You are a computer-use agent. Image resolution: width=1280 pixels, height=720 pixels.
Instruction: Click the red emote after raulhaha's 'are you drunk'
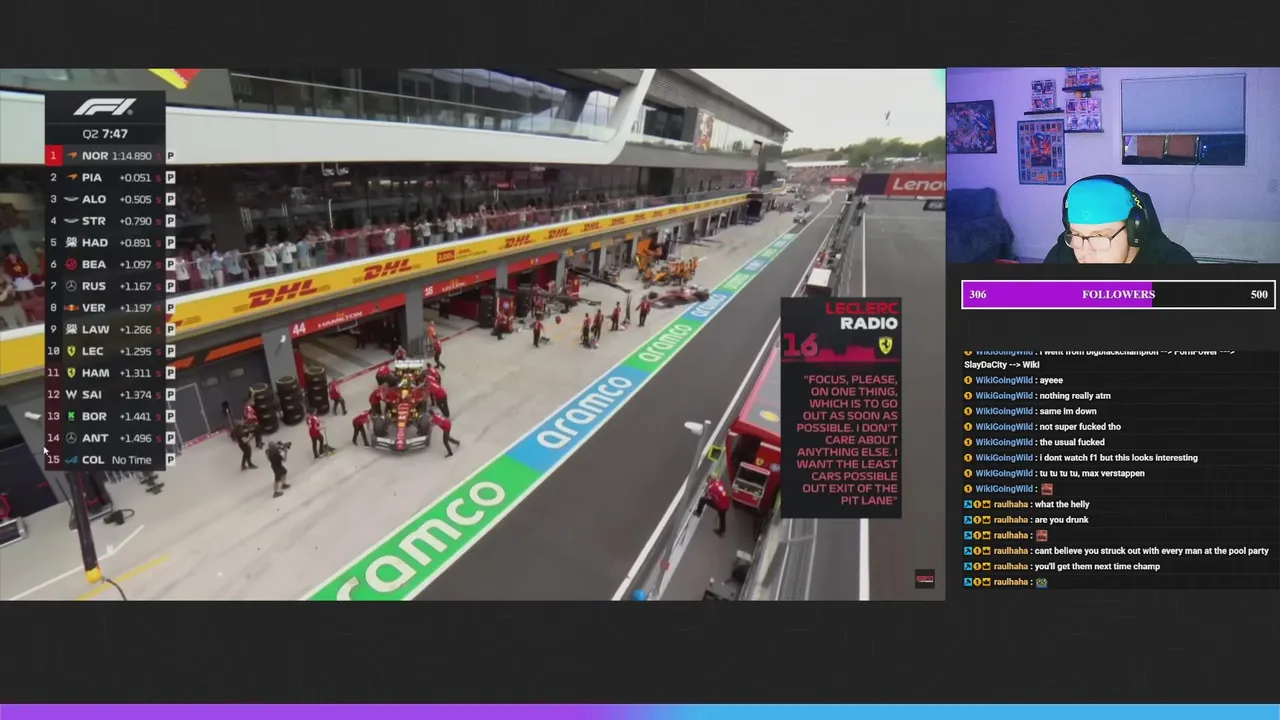coord(1041,536)
